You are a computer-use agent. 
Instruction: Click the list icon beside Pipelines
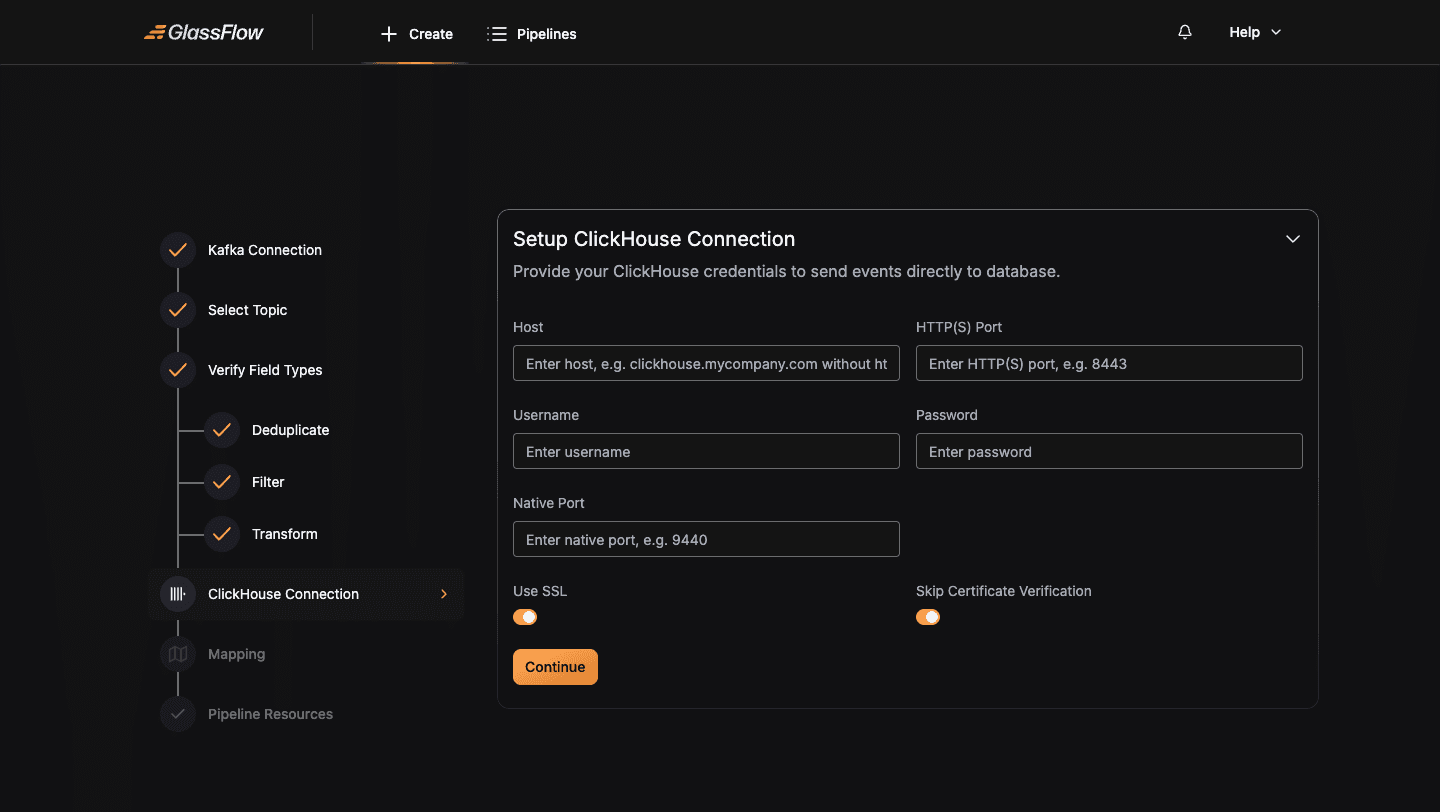497,34
